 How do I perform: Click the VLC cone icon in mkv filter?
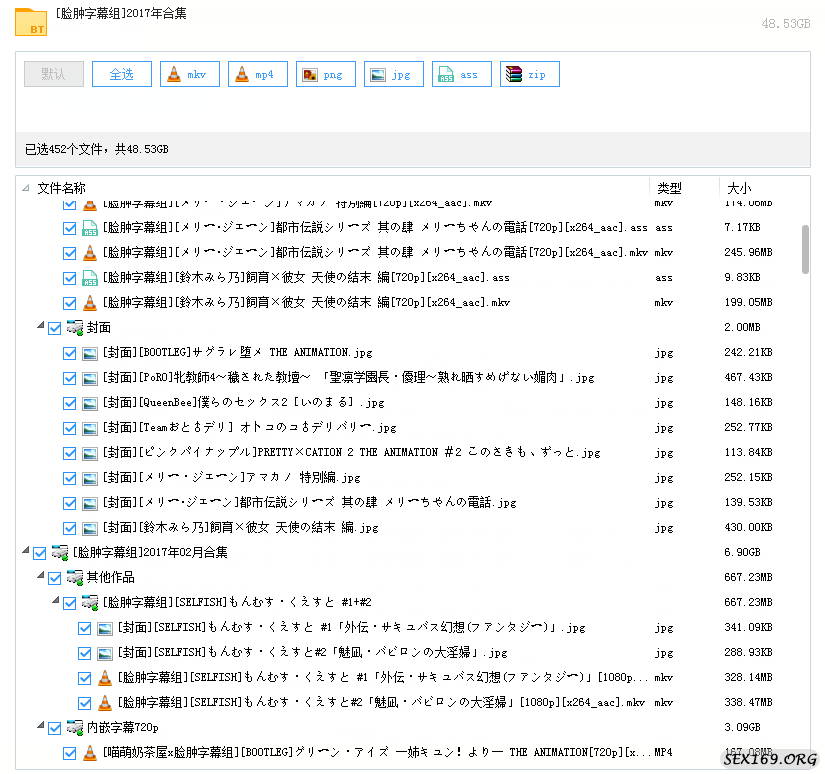coord(174,75)
